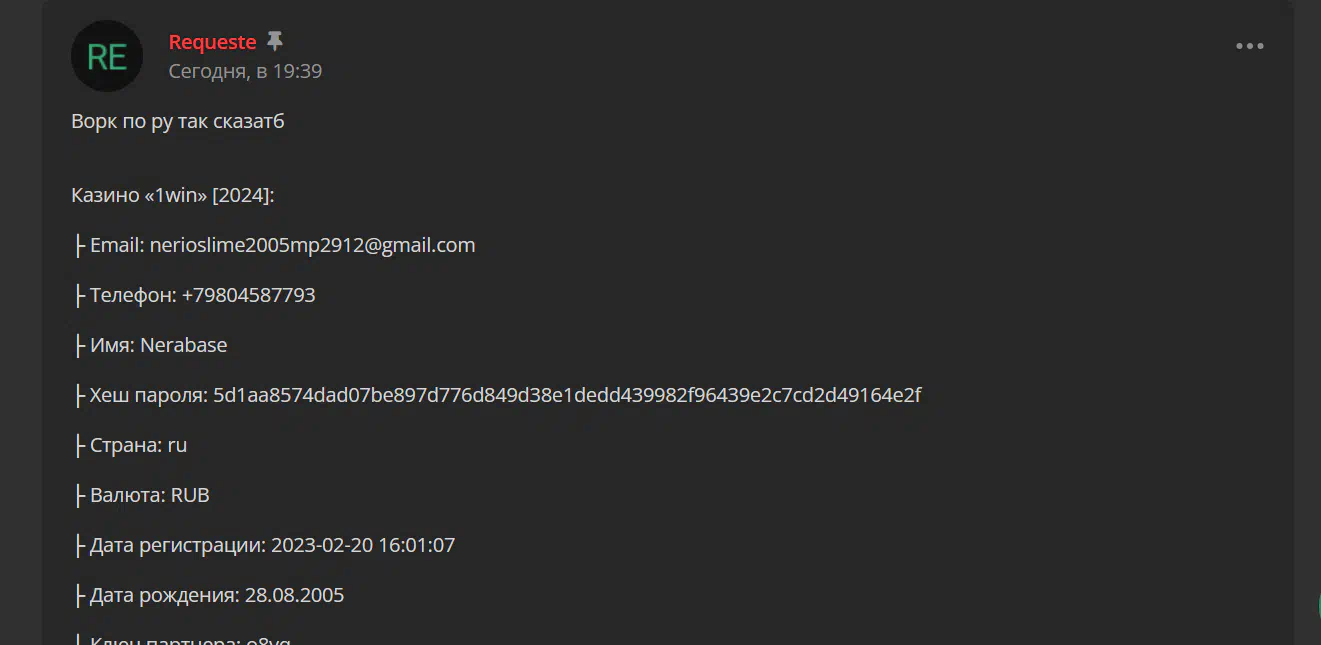Open the RE profile avatar
Image resolution: width=1321 pixels, height=645 pixels.
point(107,56)
